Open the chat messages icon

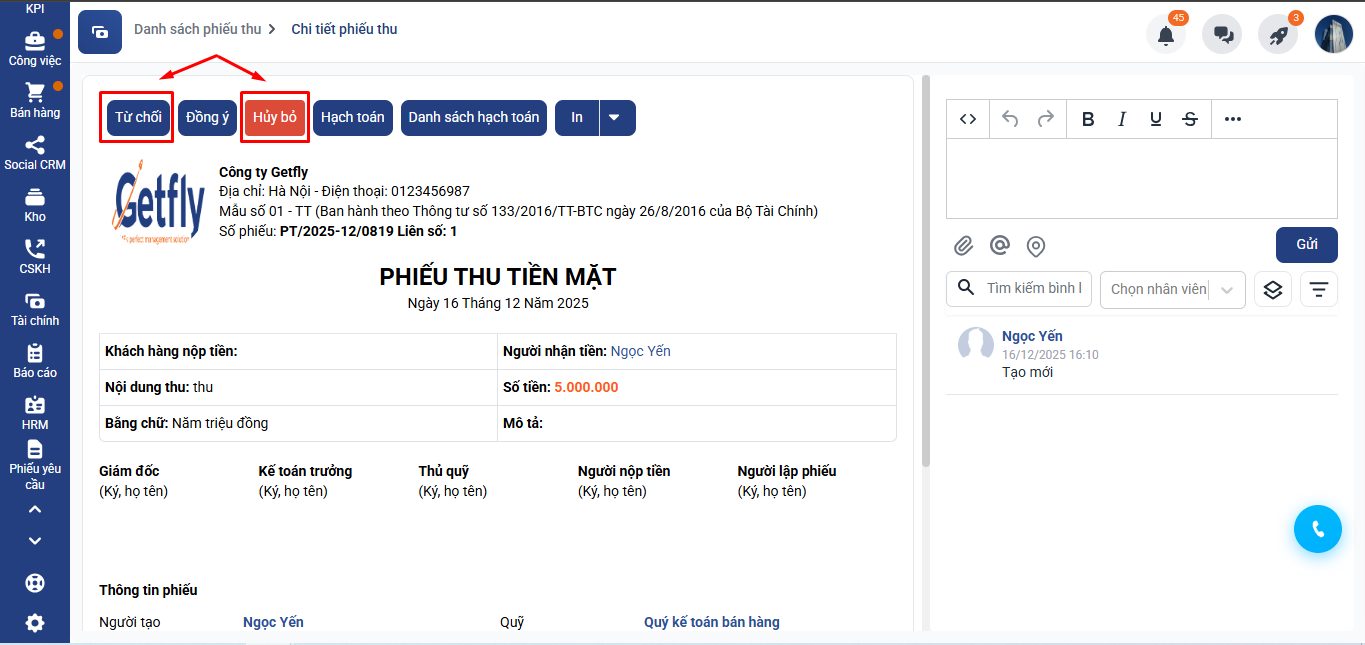tap(1222, 34)
